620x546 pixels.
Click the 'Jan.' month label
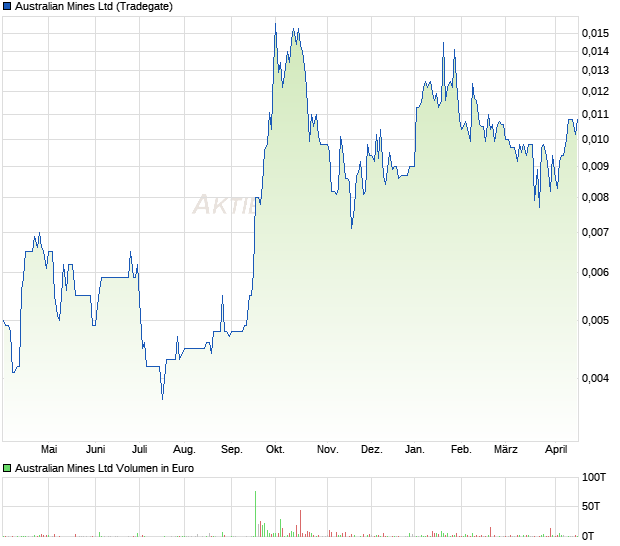[415, 450]
